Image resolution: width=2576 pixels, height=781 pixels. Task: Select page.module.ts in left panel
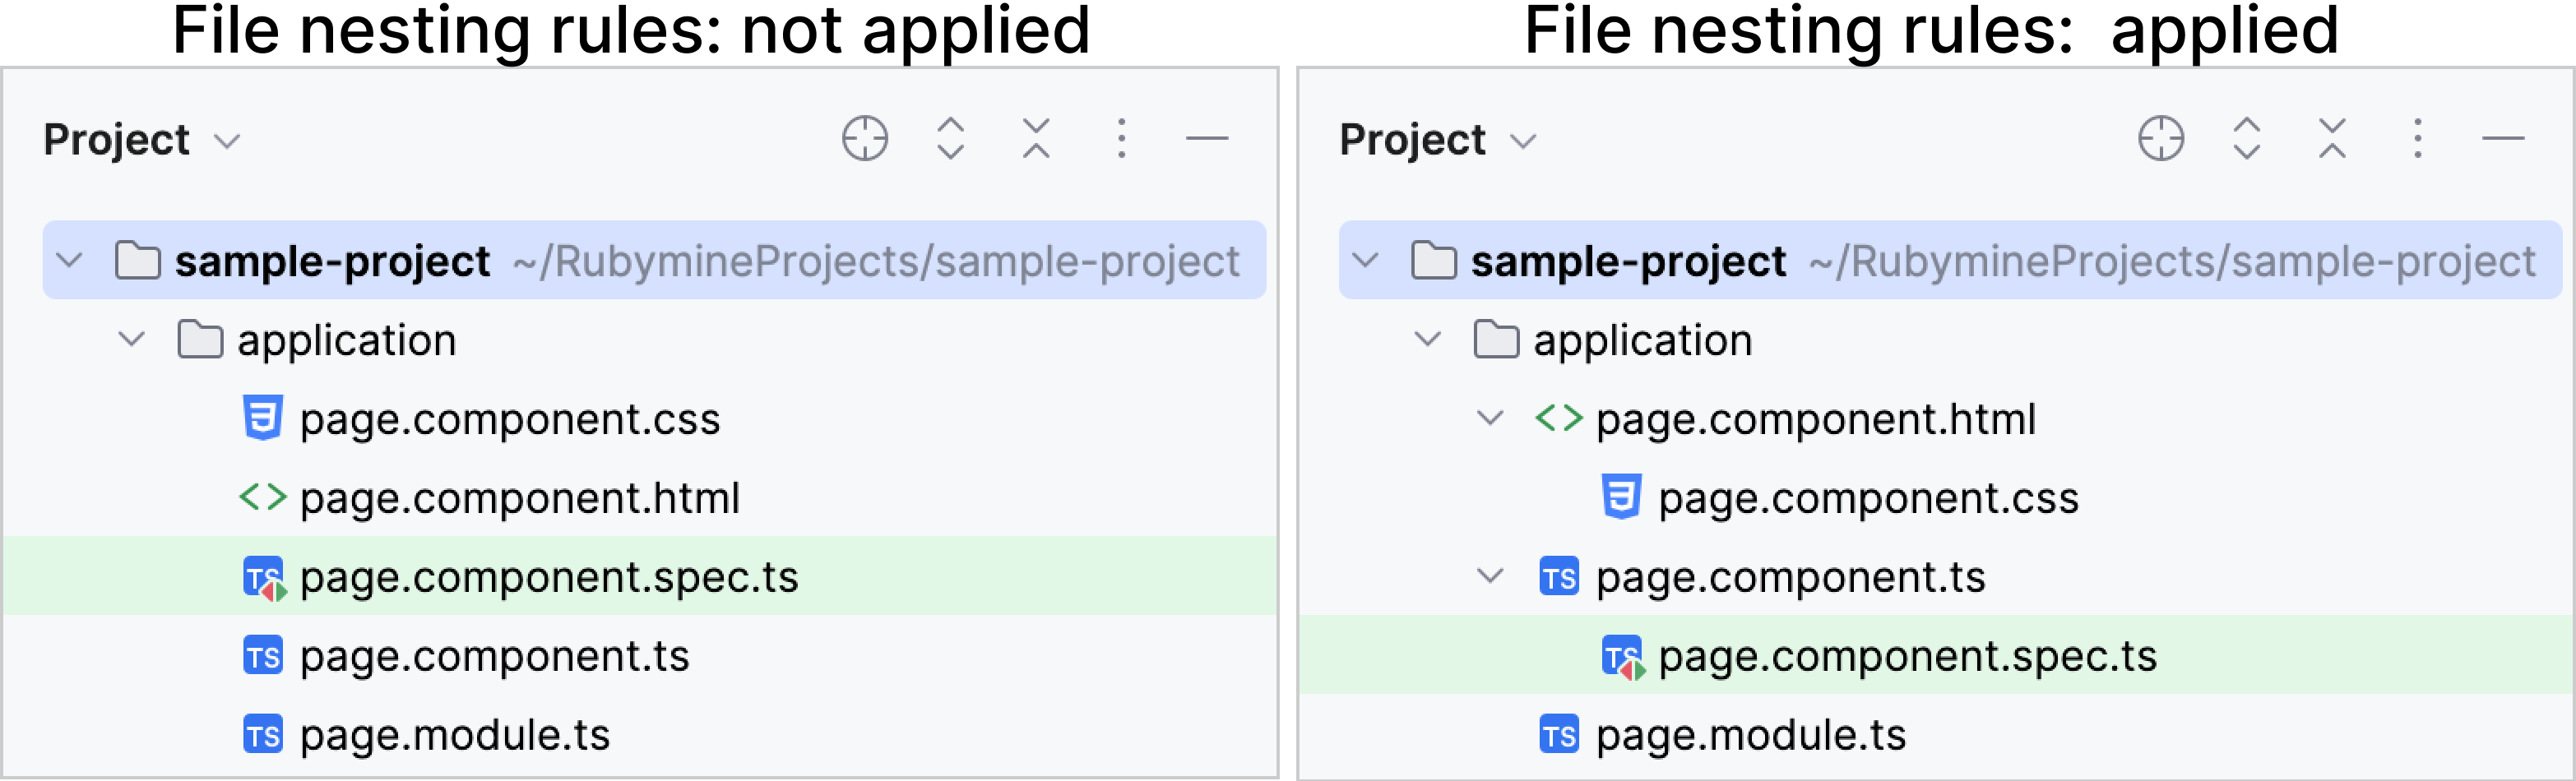(455, 735)
